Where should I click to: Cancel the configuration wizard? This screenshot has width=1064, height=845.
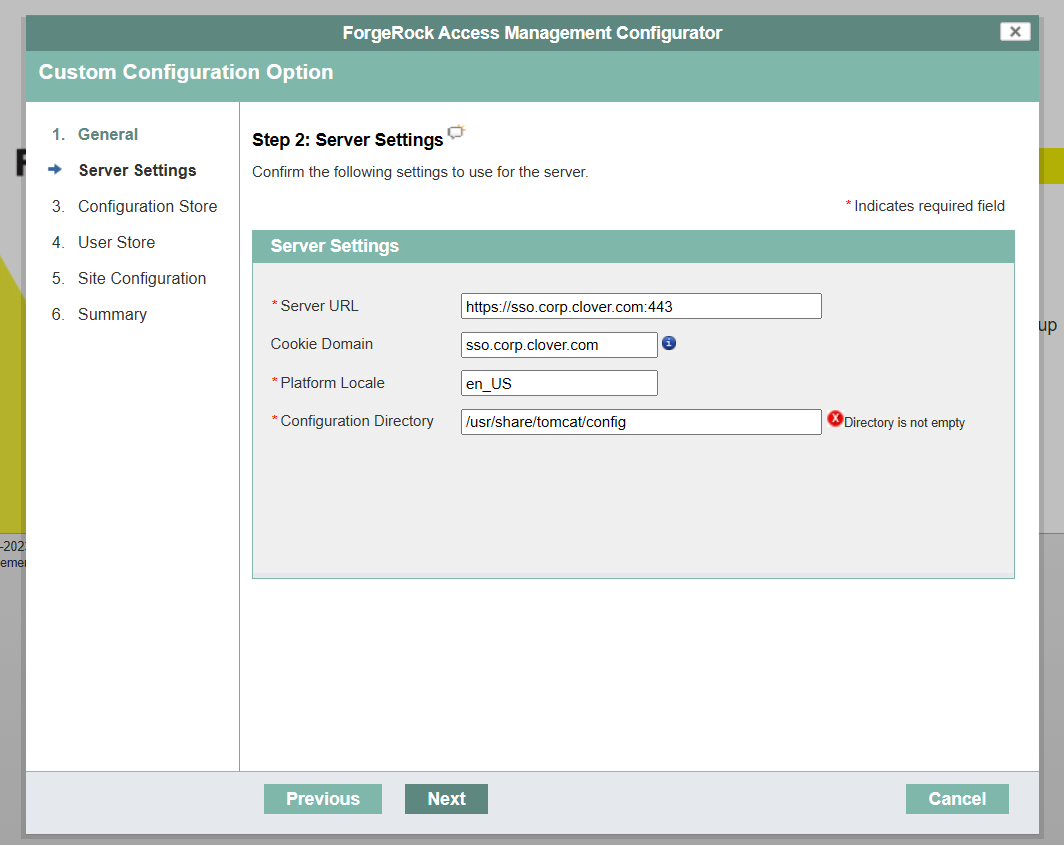(x=957, y=799)
